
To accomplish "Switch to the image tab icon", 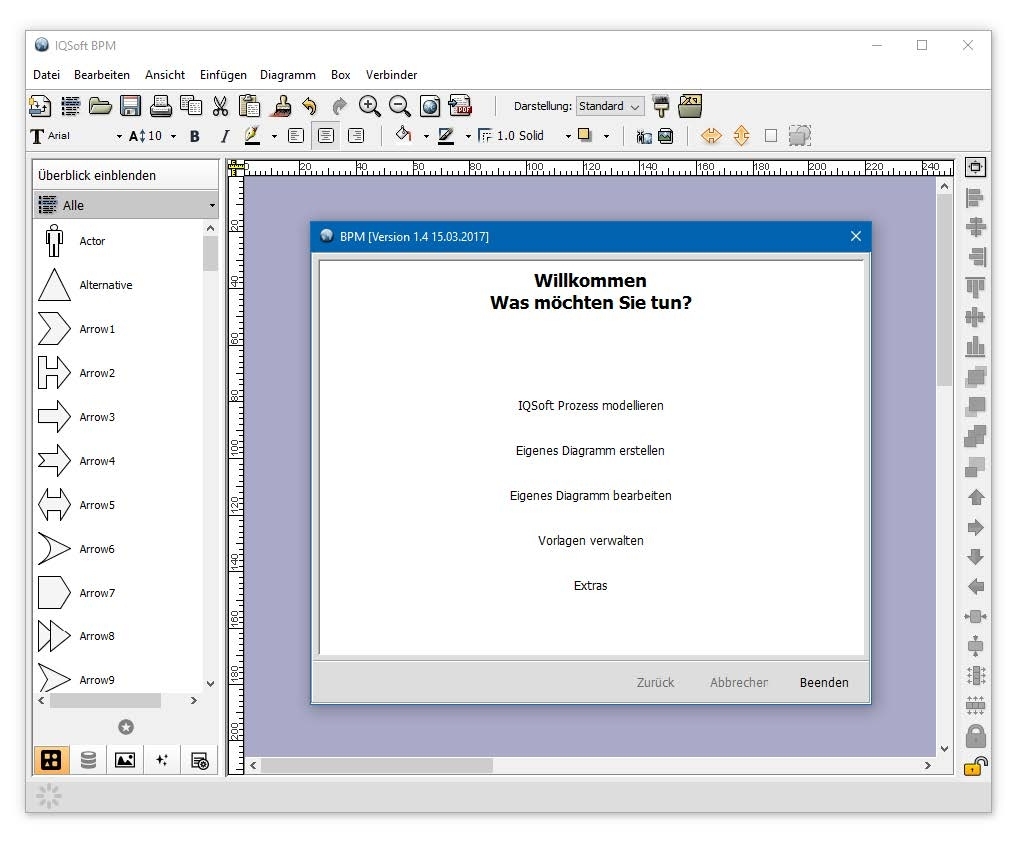I will pos(125,760).
